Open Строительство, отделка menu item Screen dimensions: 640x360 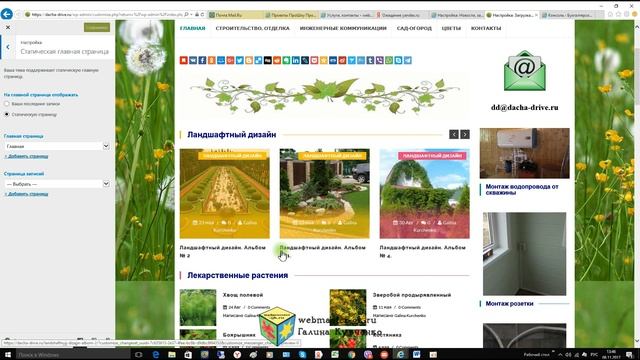pos(253,28)
